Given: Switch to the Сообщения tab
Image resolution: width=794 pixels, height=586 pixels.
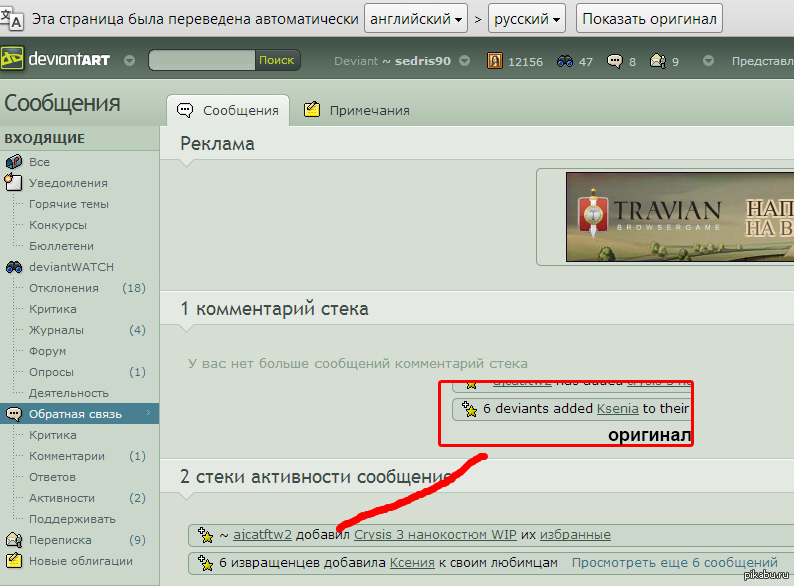Looking at the screenshot, I should [x=228, y=110].
